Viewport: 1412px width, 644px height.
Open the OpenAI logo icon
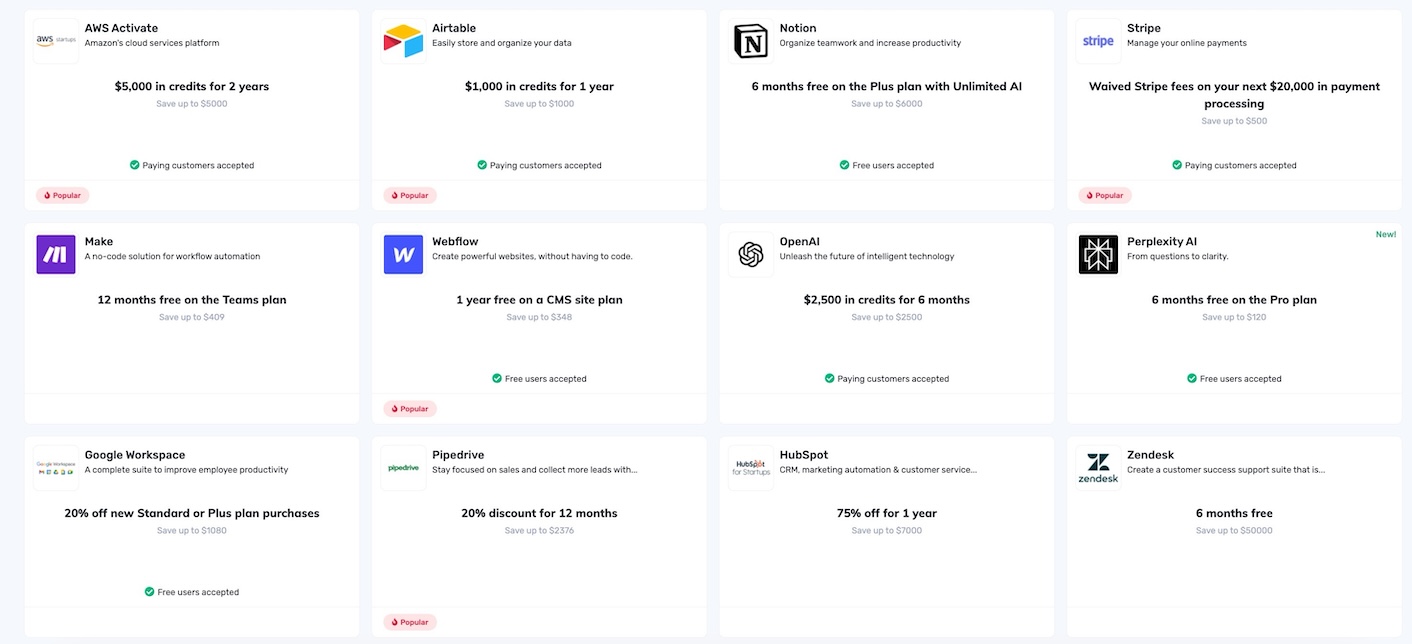(x=751, y=255)
